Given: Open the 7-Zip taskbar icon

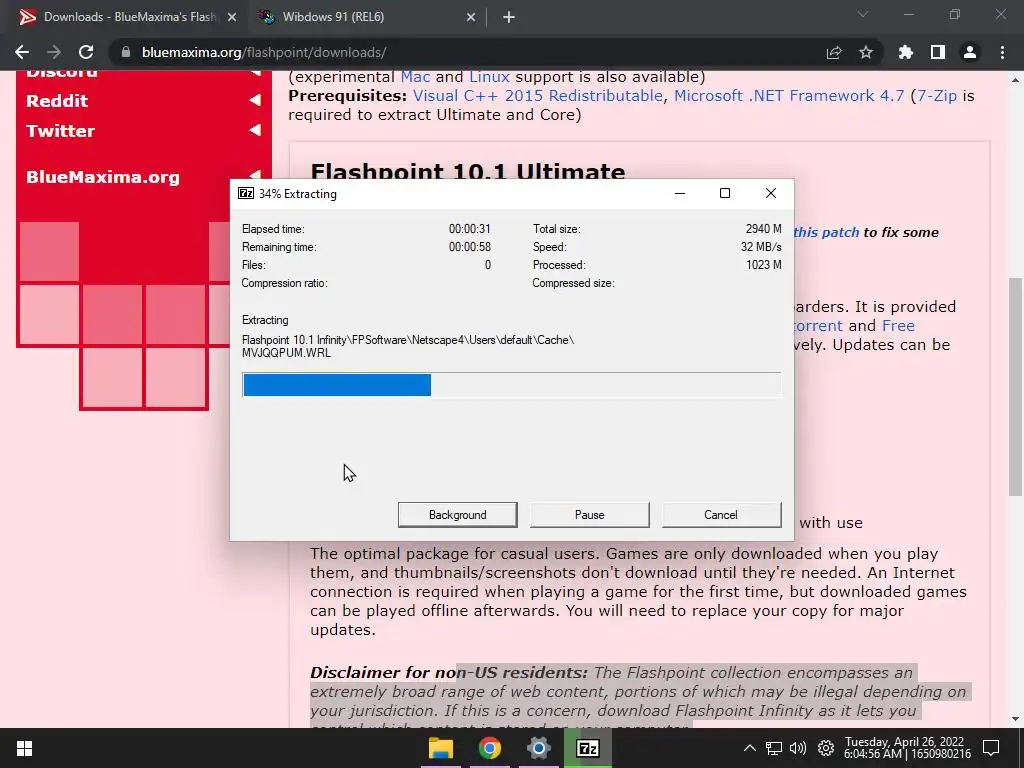Looking at the screenshot, I should tap(588, 748).
